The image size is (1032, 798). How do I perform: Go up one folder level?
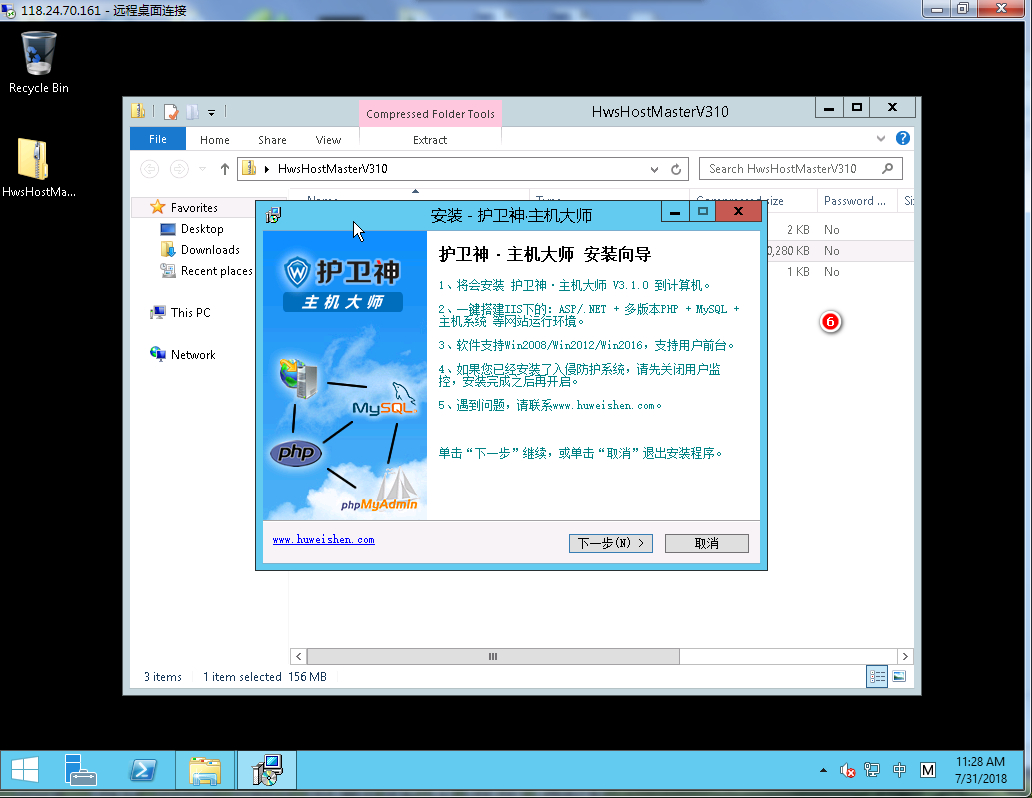pyautogui.click(x=225, y=170)
